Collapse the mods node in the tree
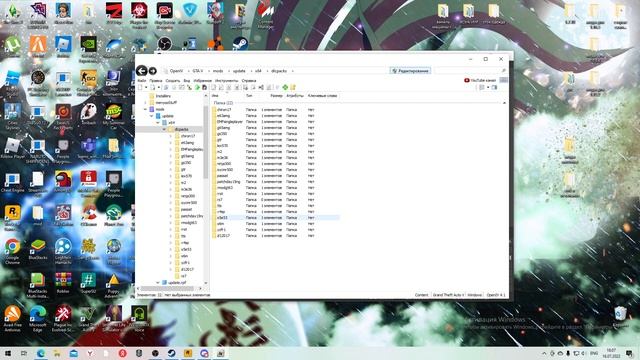 pyautogui.click(x=145, y=109)
